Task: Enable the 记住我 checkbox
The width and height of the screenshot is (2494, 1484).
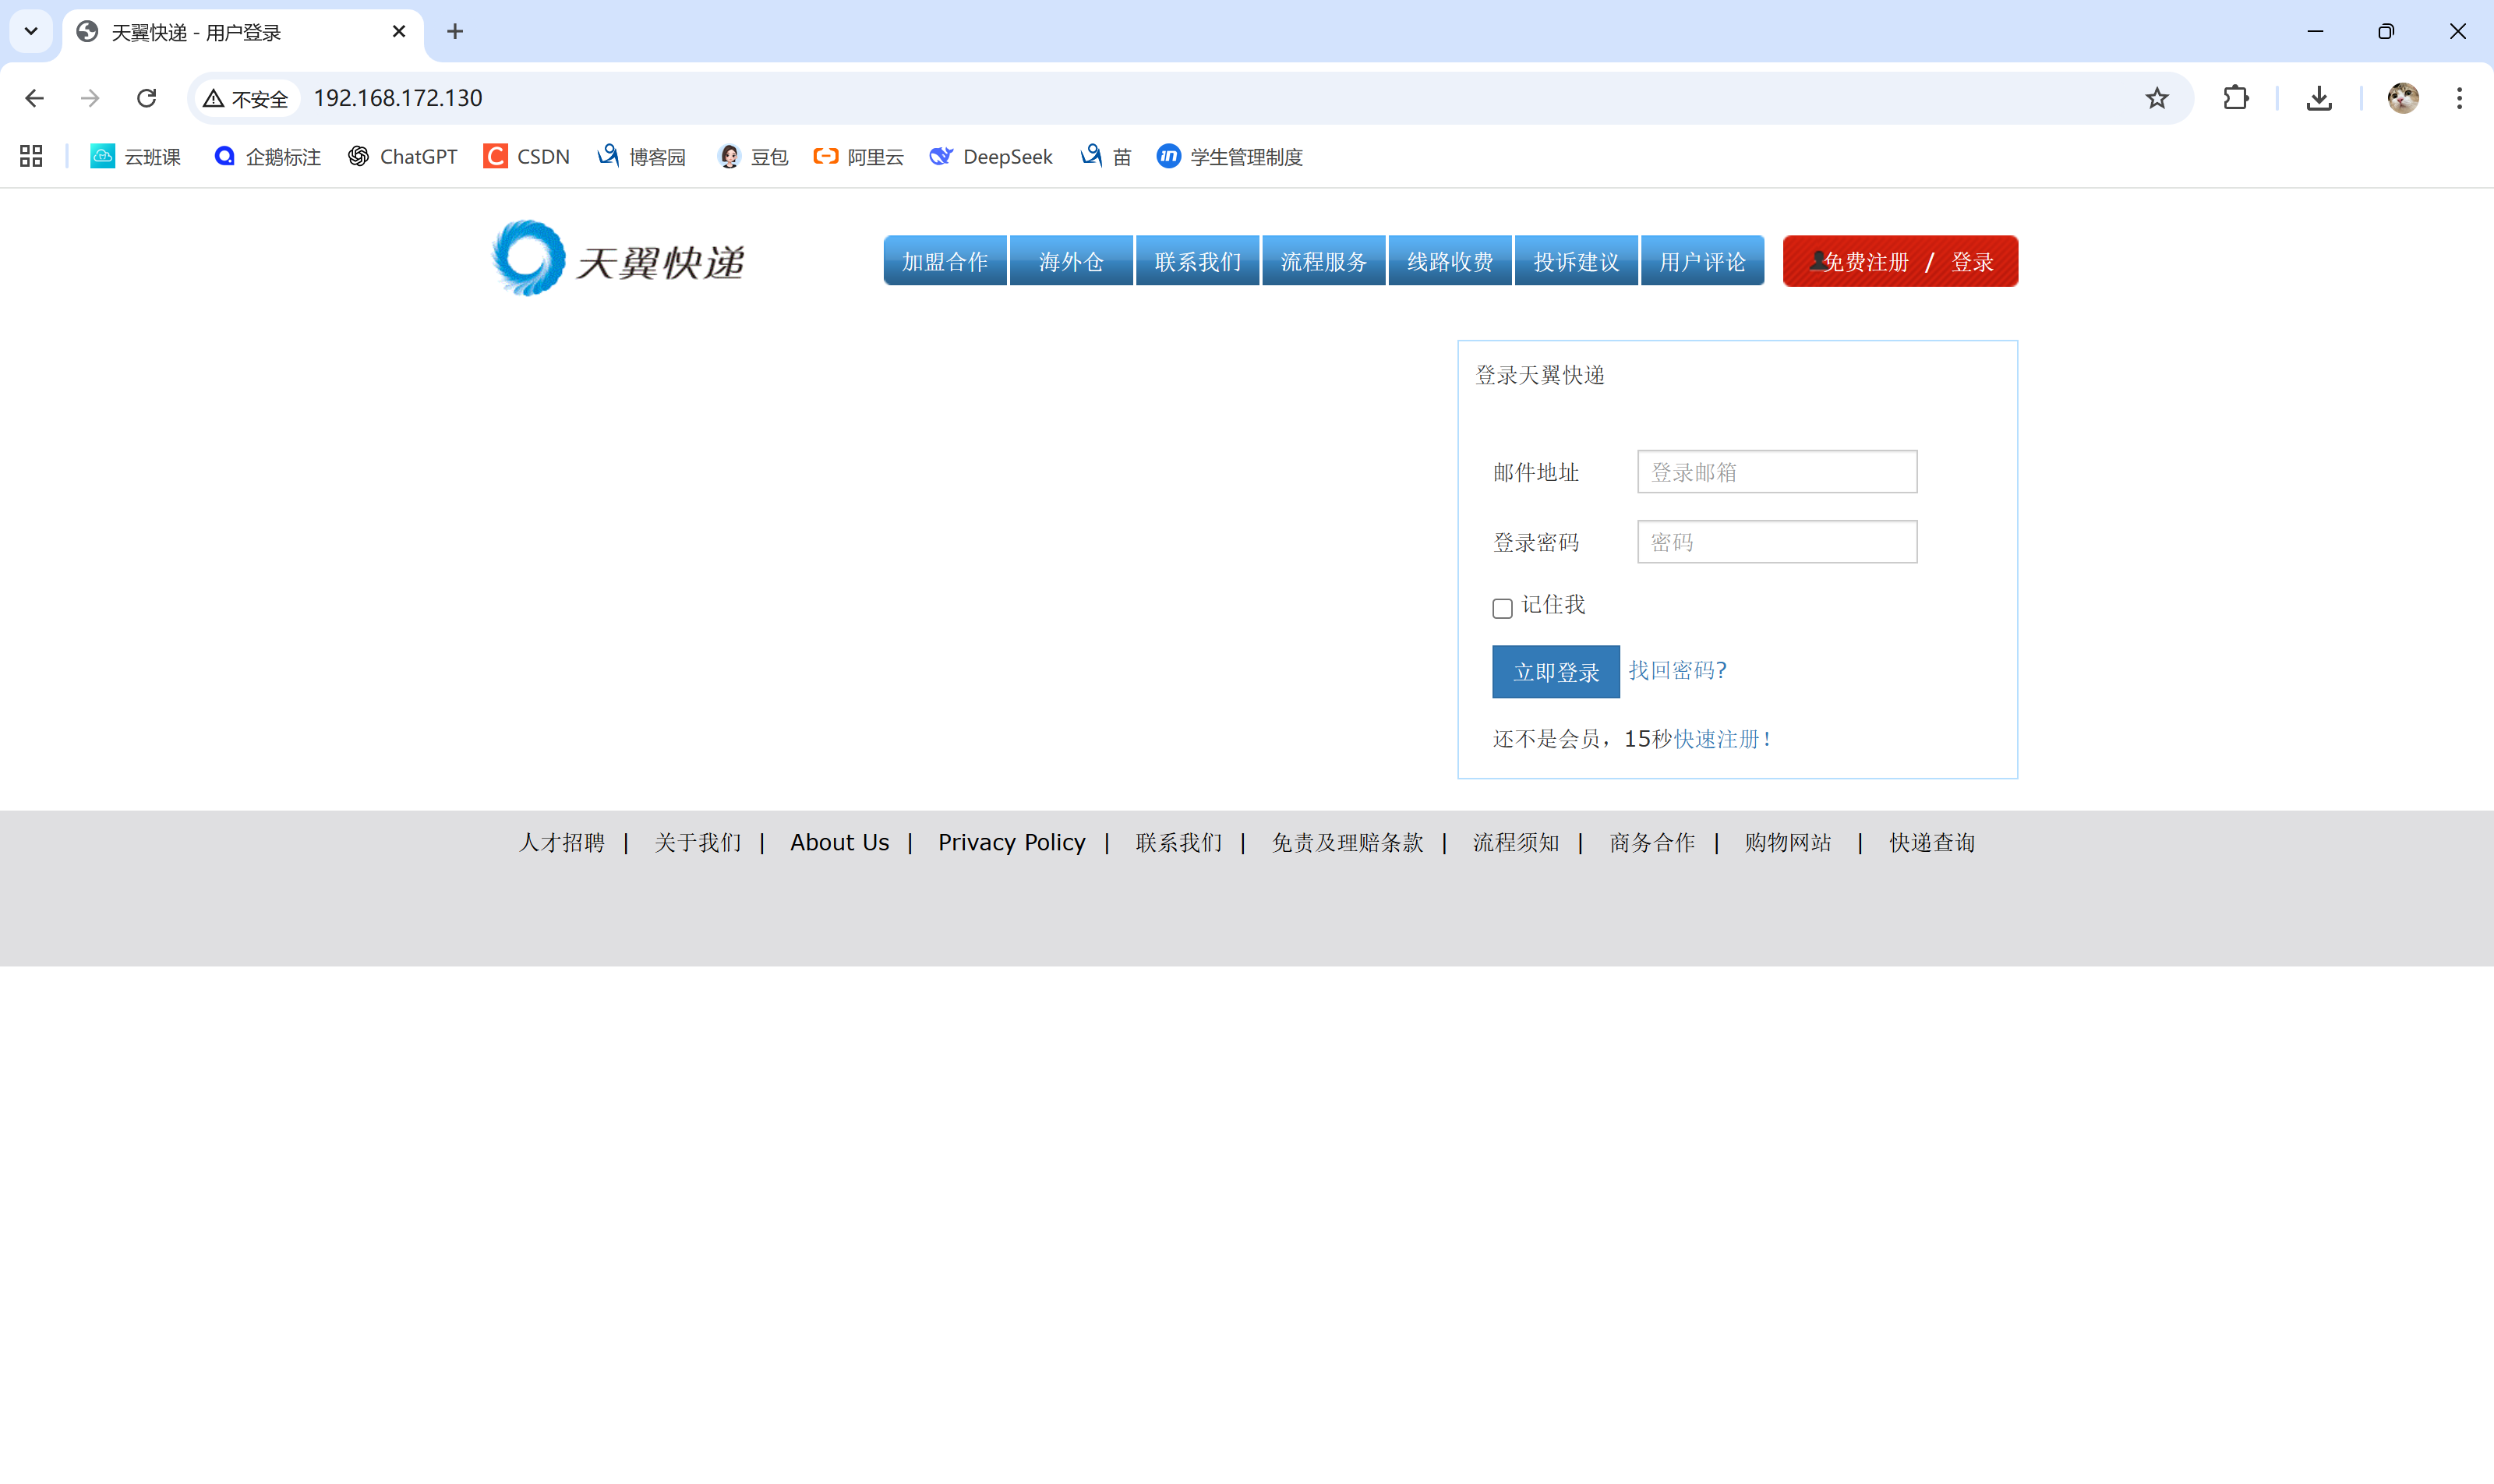Action: (x=1502, y=608)
